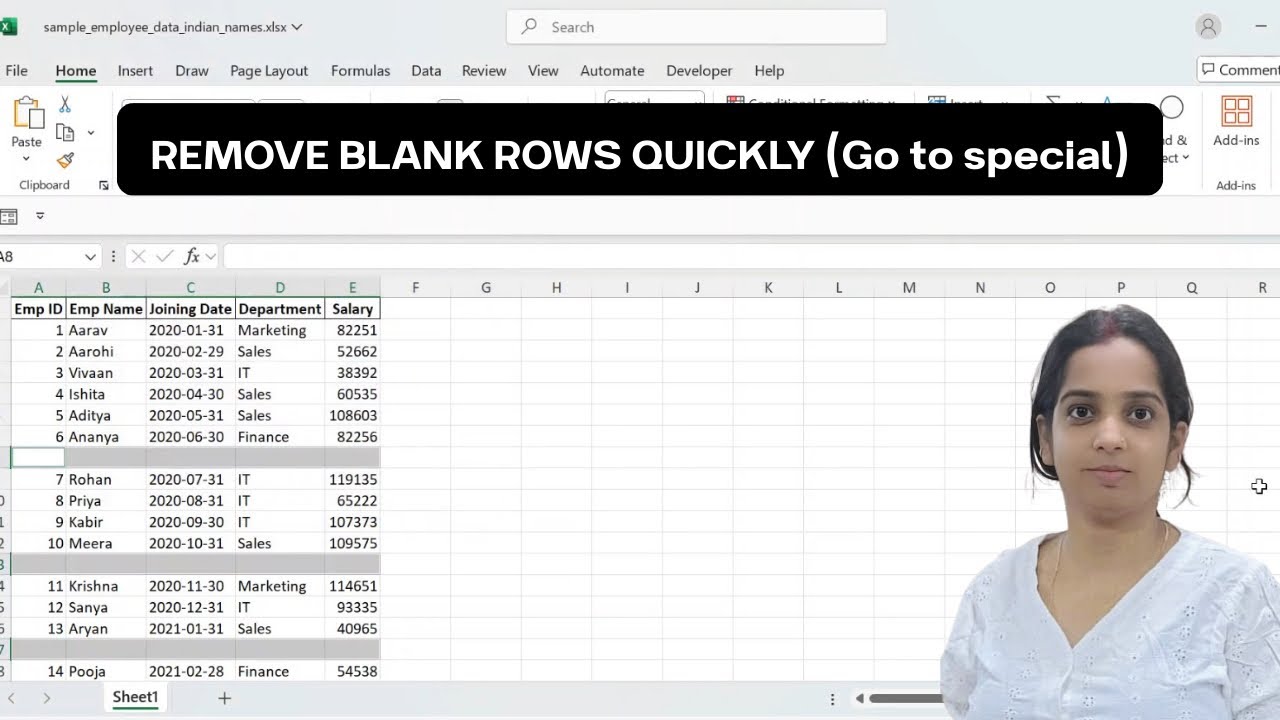
Task: Expand the Paste options arrow
Action: tap(26, 159)
